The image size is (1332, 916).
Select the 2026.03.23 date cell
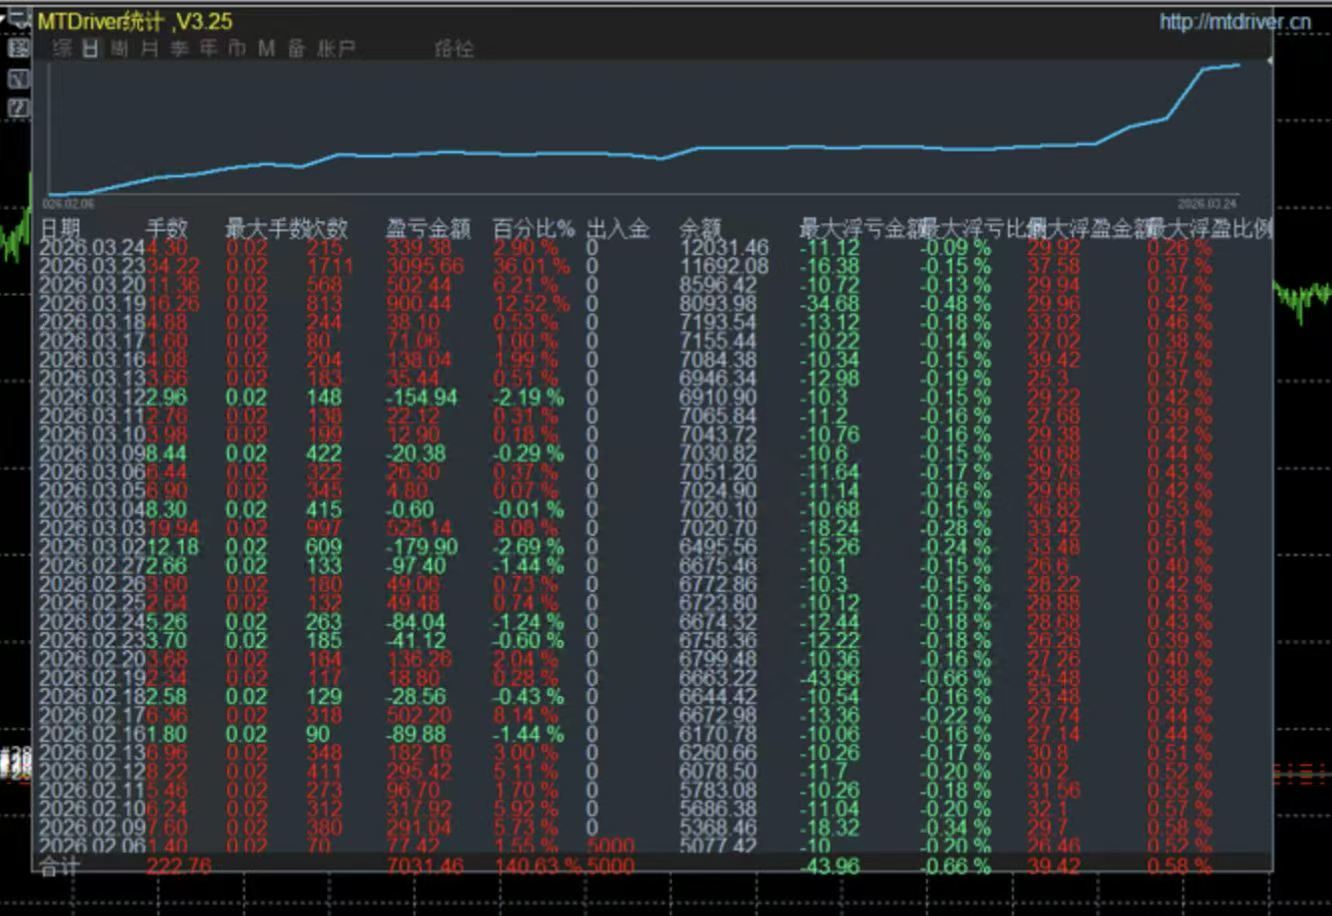coord(92,266)
